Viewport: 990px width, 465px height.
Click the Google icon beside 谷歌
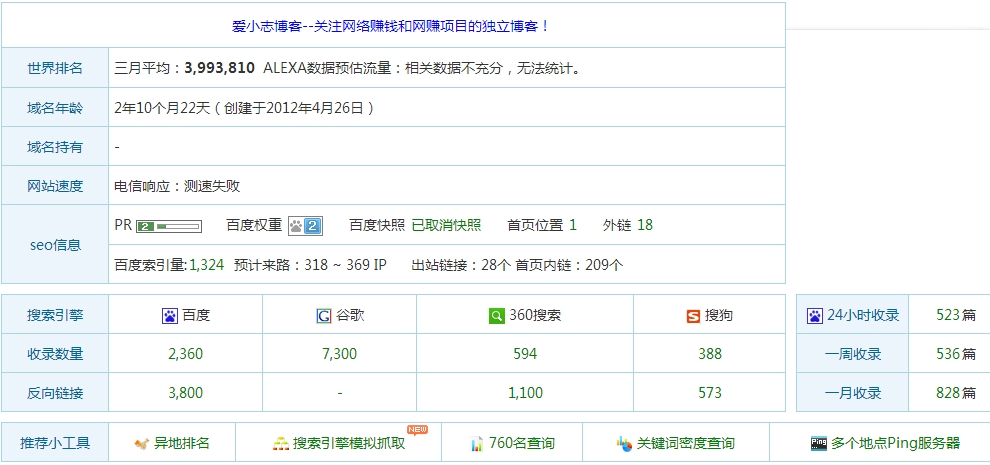[x=324, y=316]
